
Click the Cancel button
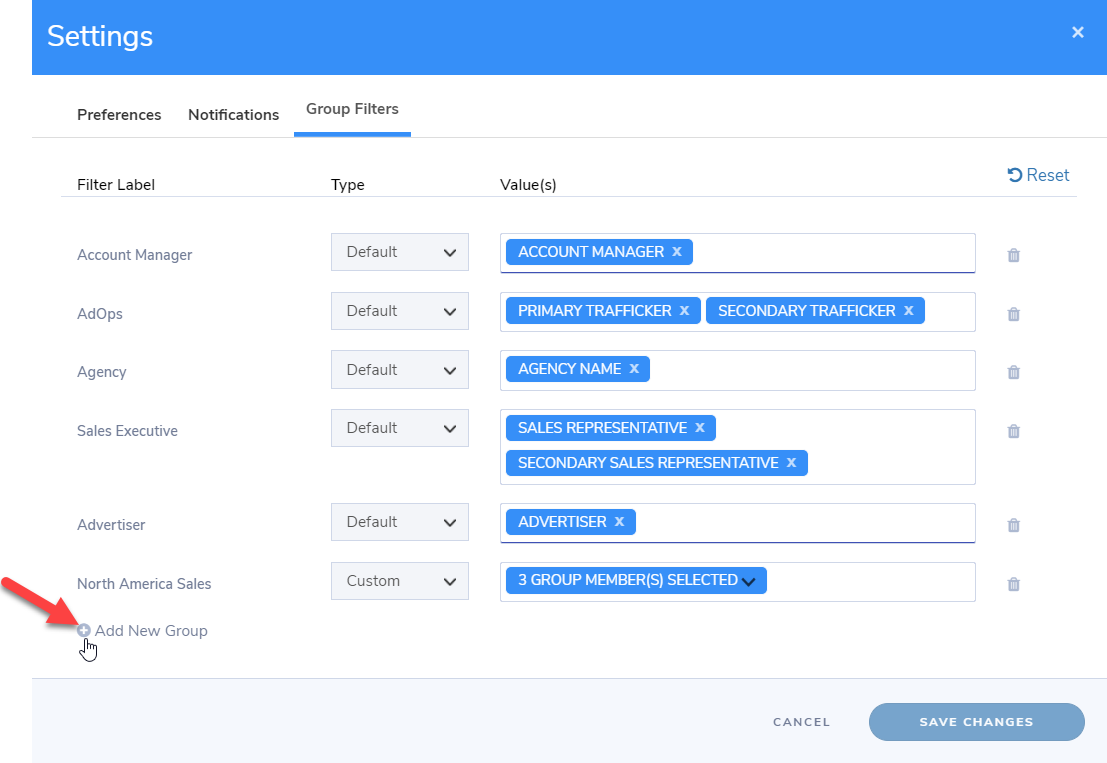[801, 722]
